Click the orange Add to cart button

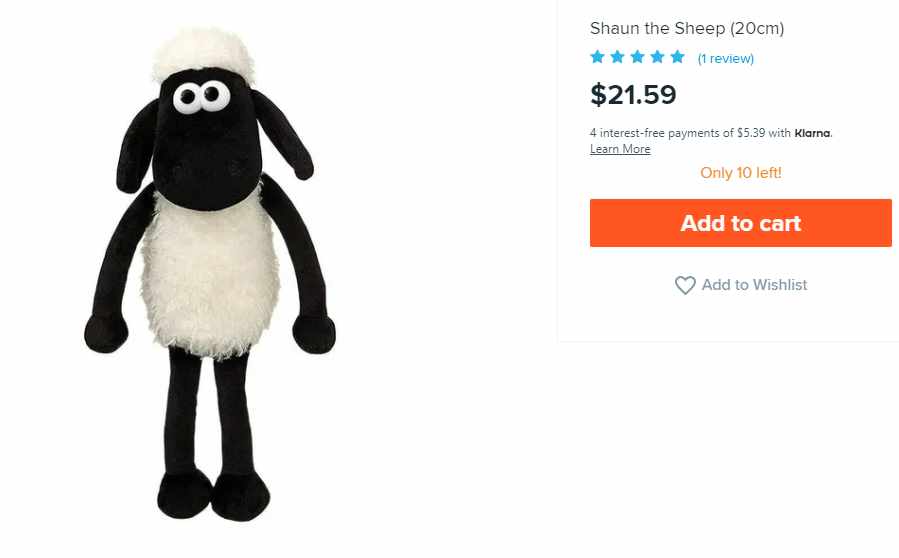coord(740,223)
